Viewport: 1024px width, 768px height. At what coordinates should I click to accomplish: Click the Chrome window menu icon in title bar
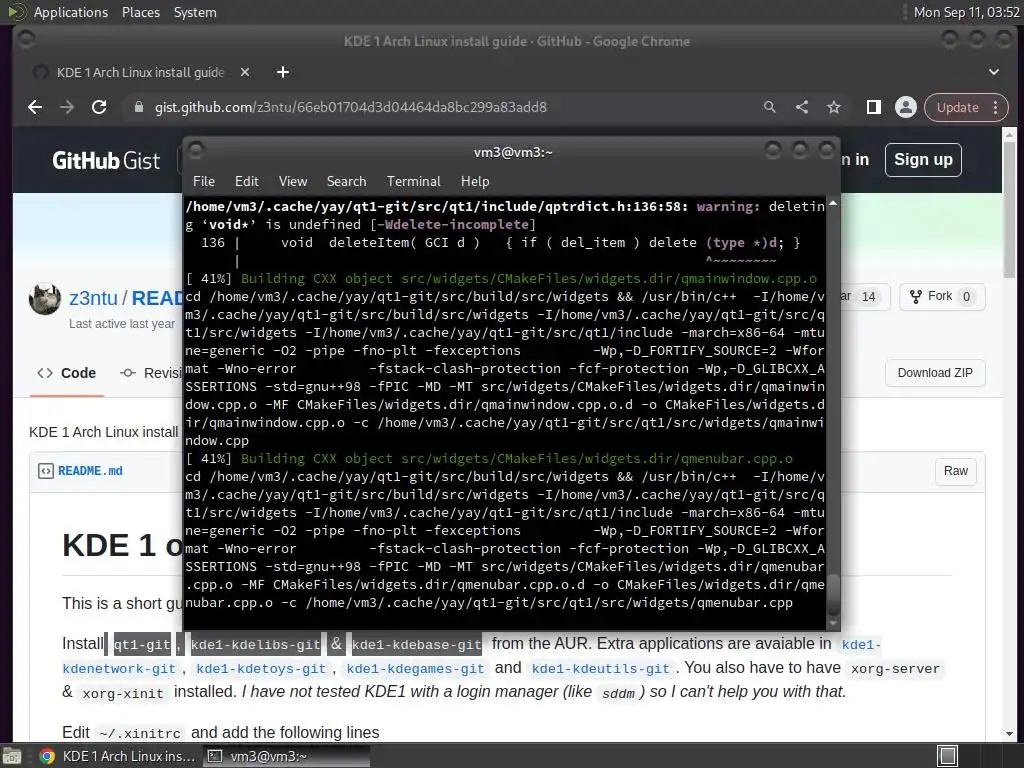pos(26,40)
